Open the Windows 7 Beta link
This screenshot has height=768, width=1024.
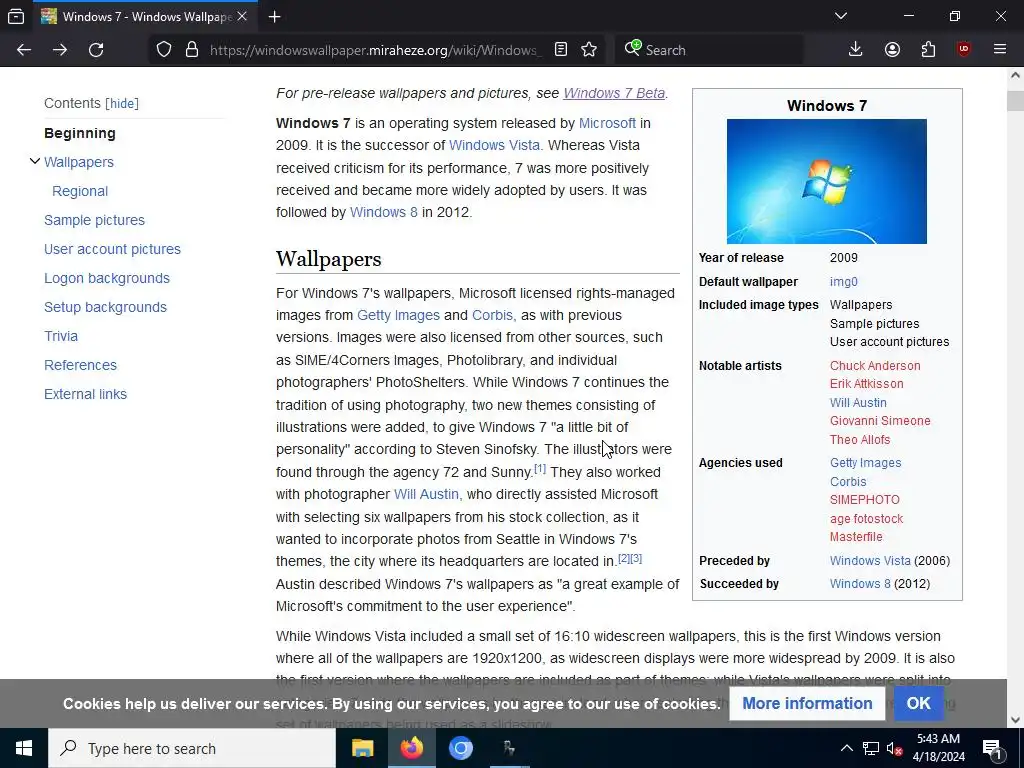coord(614,93)
